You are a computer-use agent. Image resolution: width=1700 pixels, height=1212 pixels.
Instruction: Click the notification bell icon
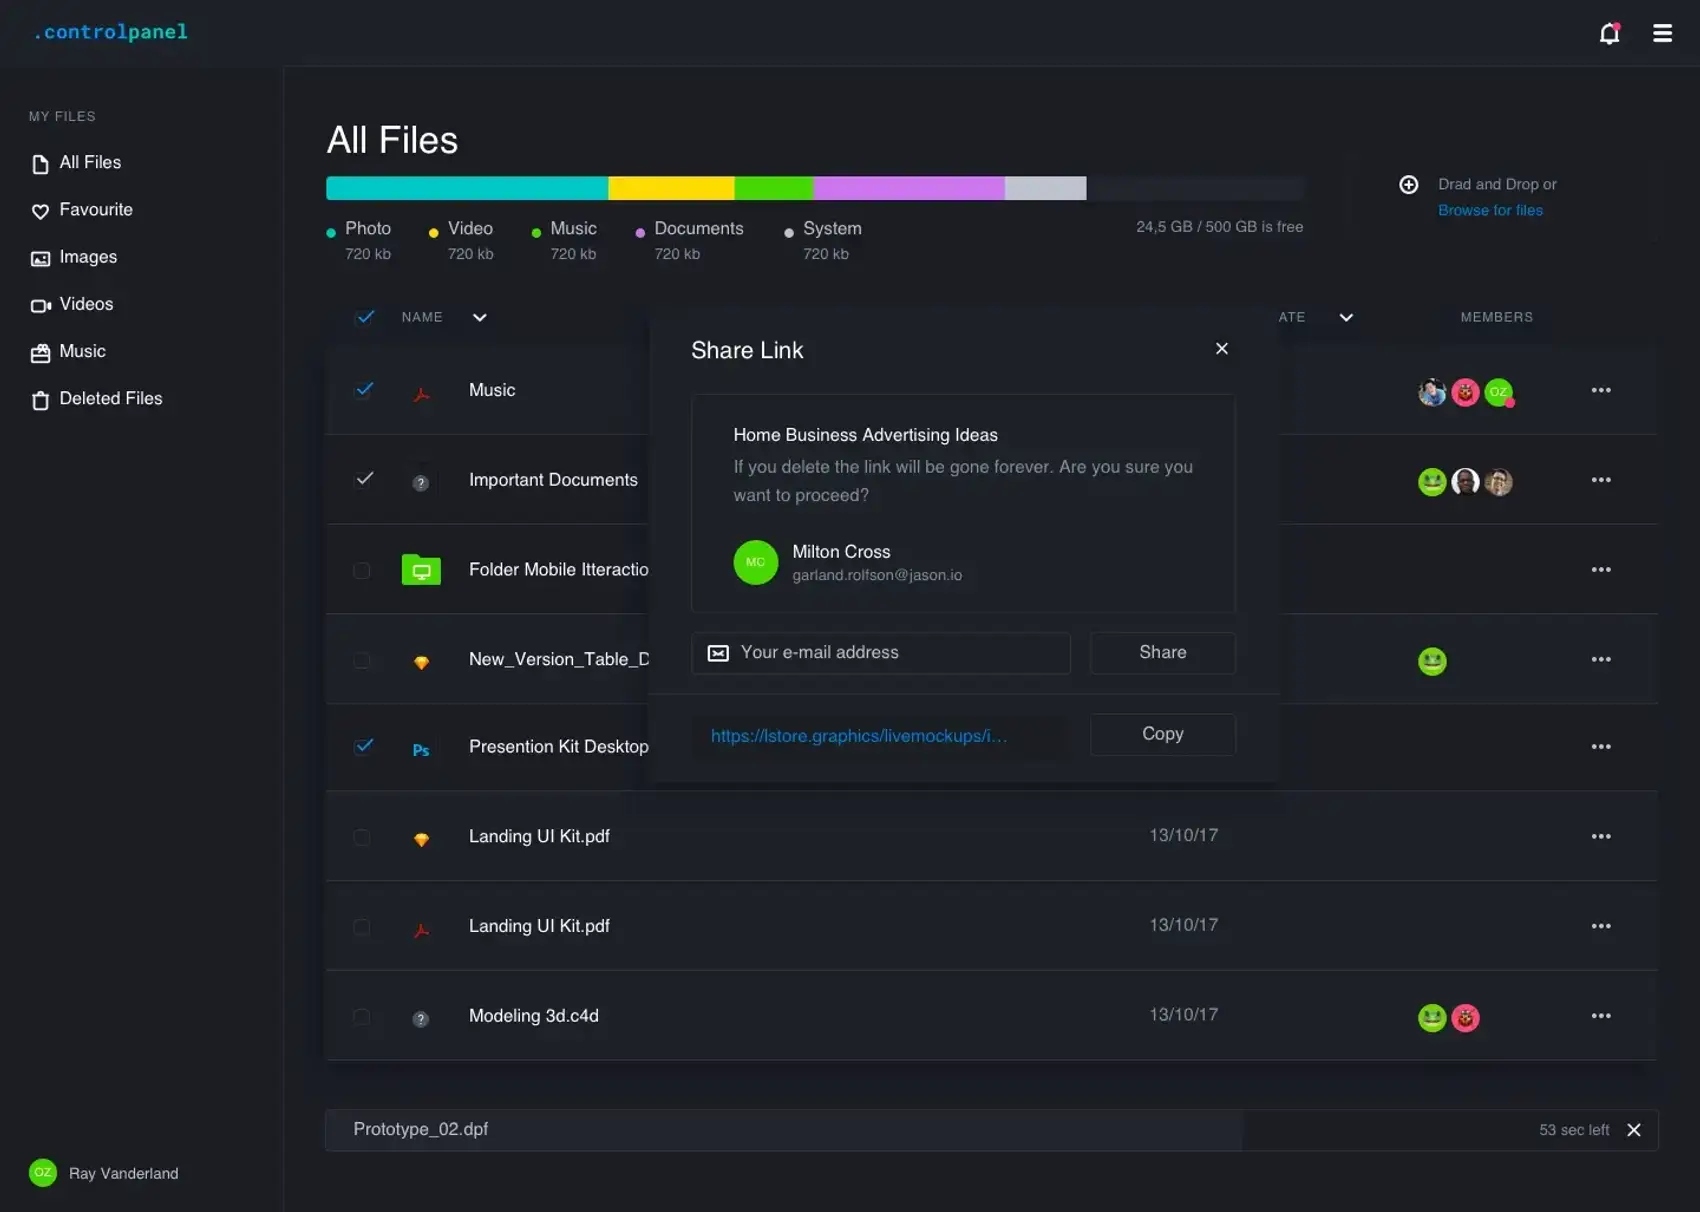point(1608,34)
